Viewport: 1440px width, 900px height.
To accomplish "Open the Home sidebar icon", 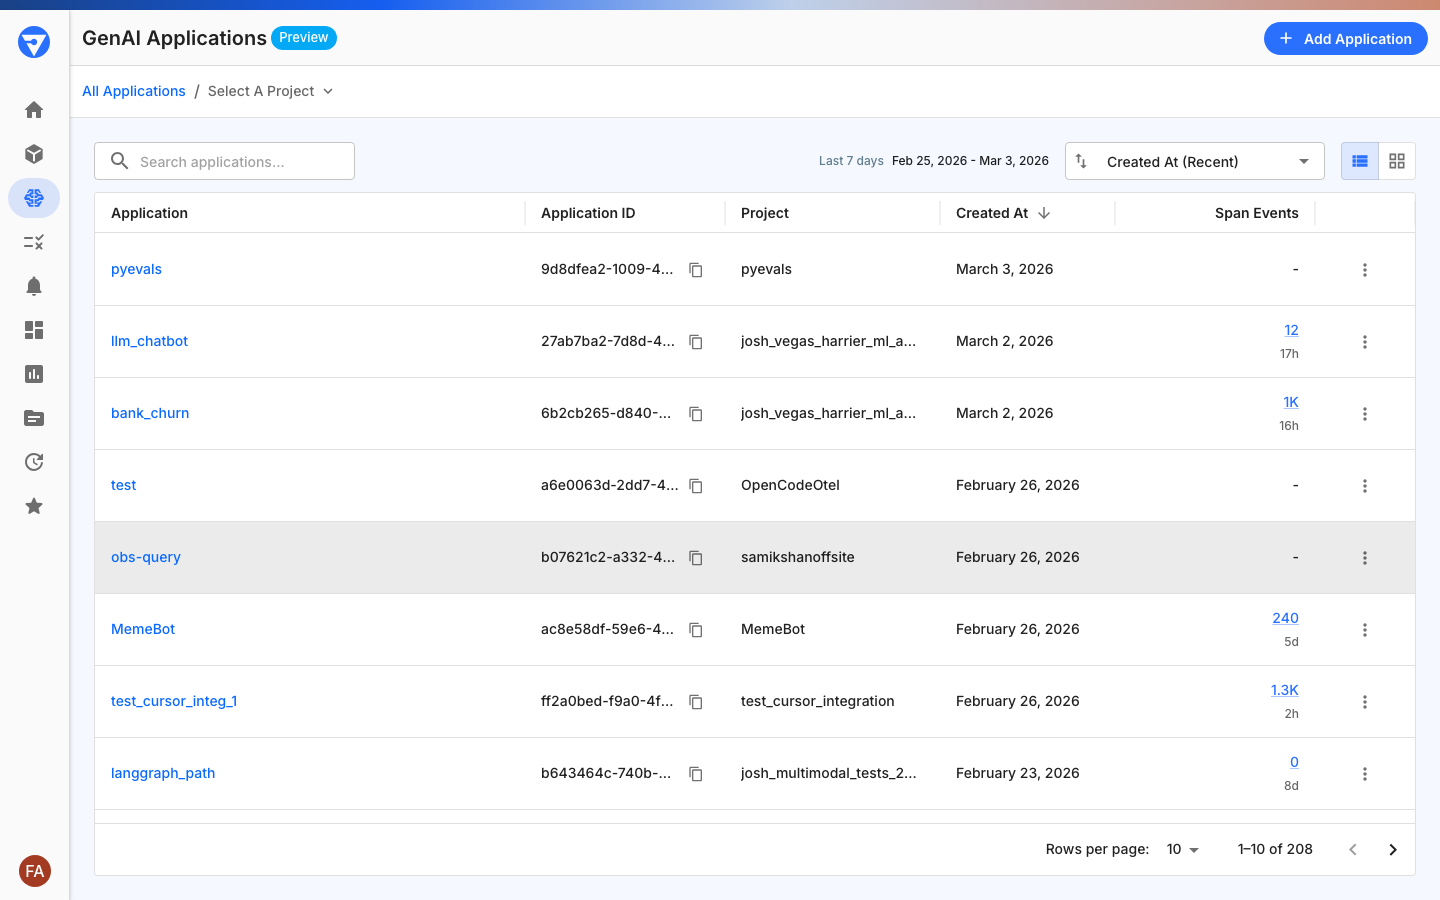I will pos(33,110).
